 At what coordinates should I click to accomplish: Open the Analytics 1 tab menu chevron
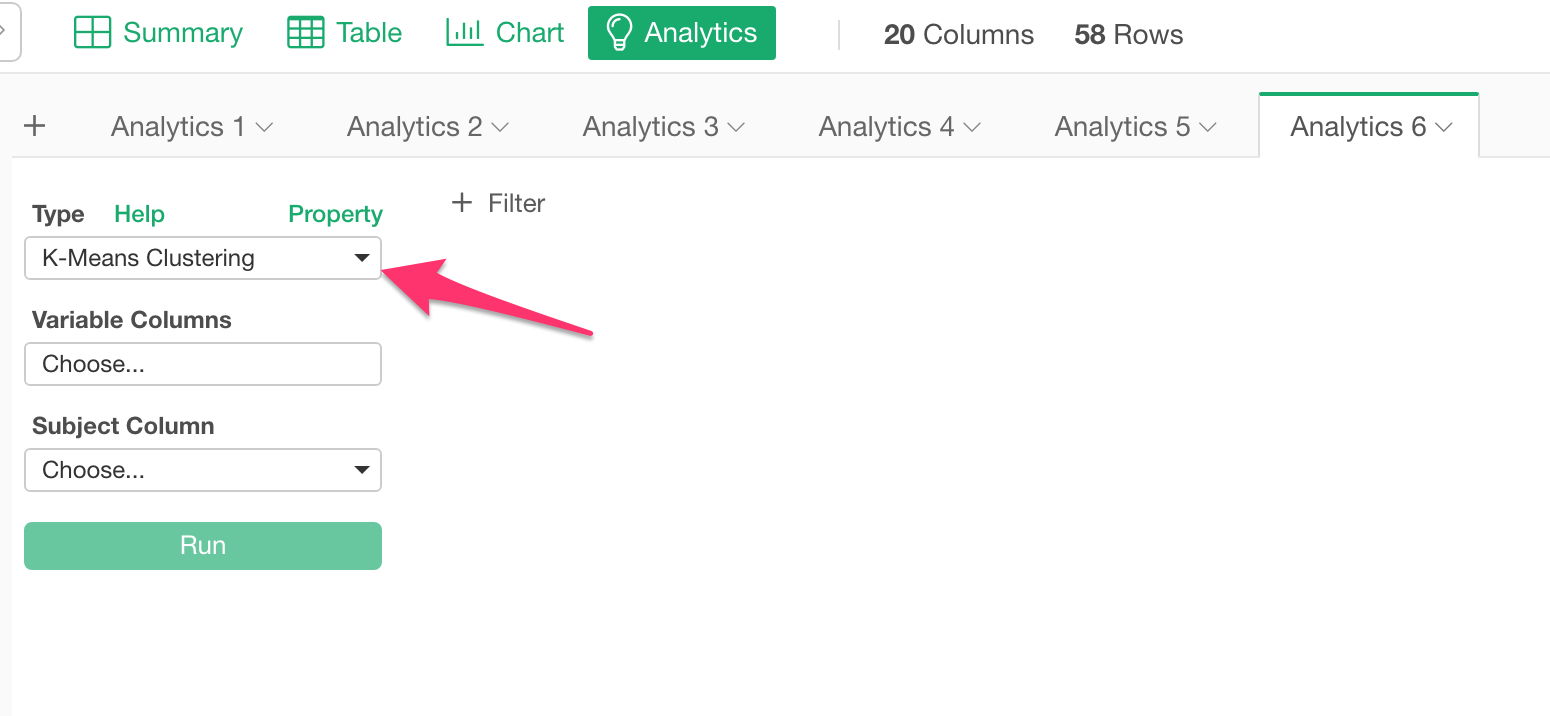coord(264,127)
